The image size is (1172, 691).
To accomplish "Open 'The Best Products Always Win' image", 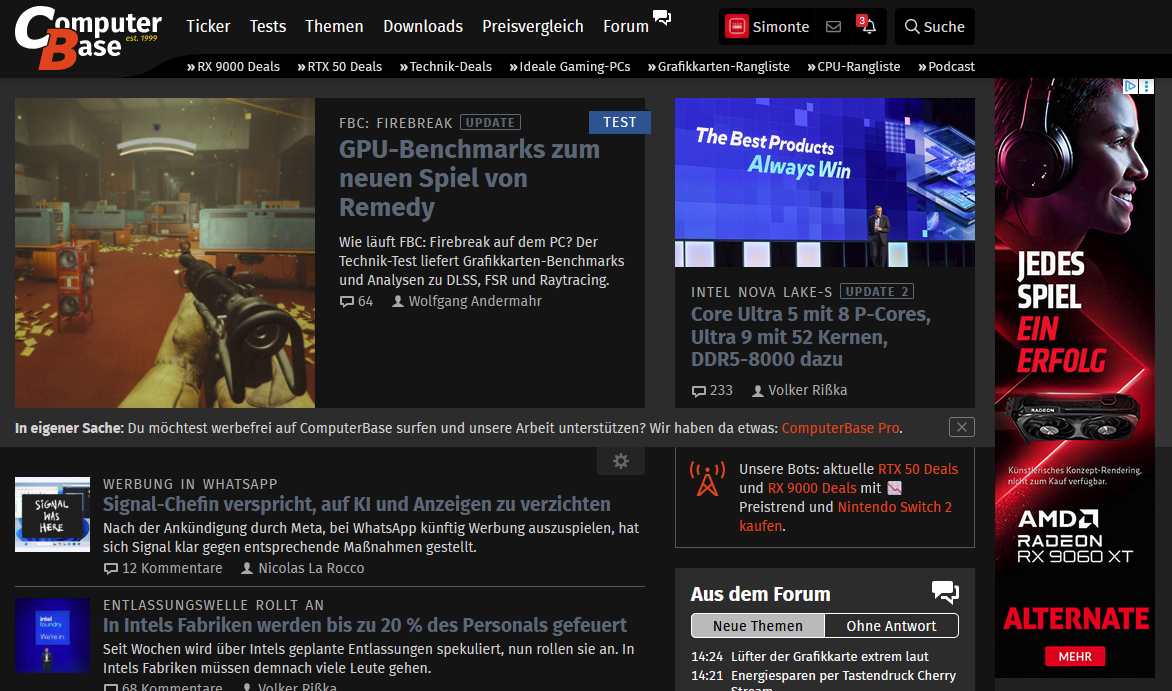I will [x=824, y=182].
